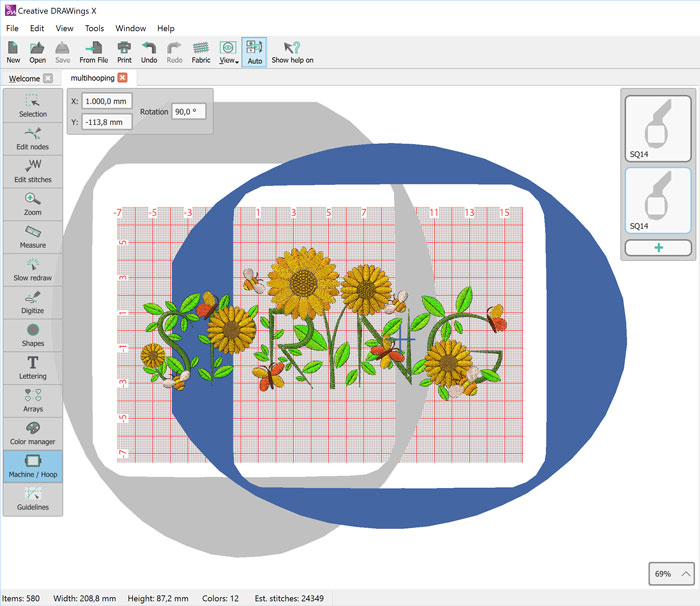
Task: Choose the Measure tool
Action: point(33,236)
